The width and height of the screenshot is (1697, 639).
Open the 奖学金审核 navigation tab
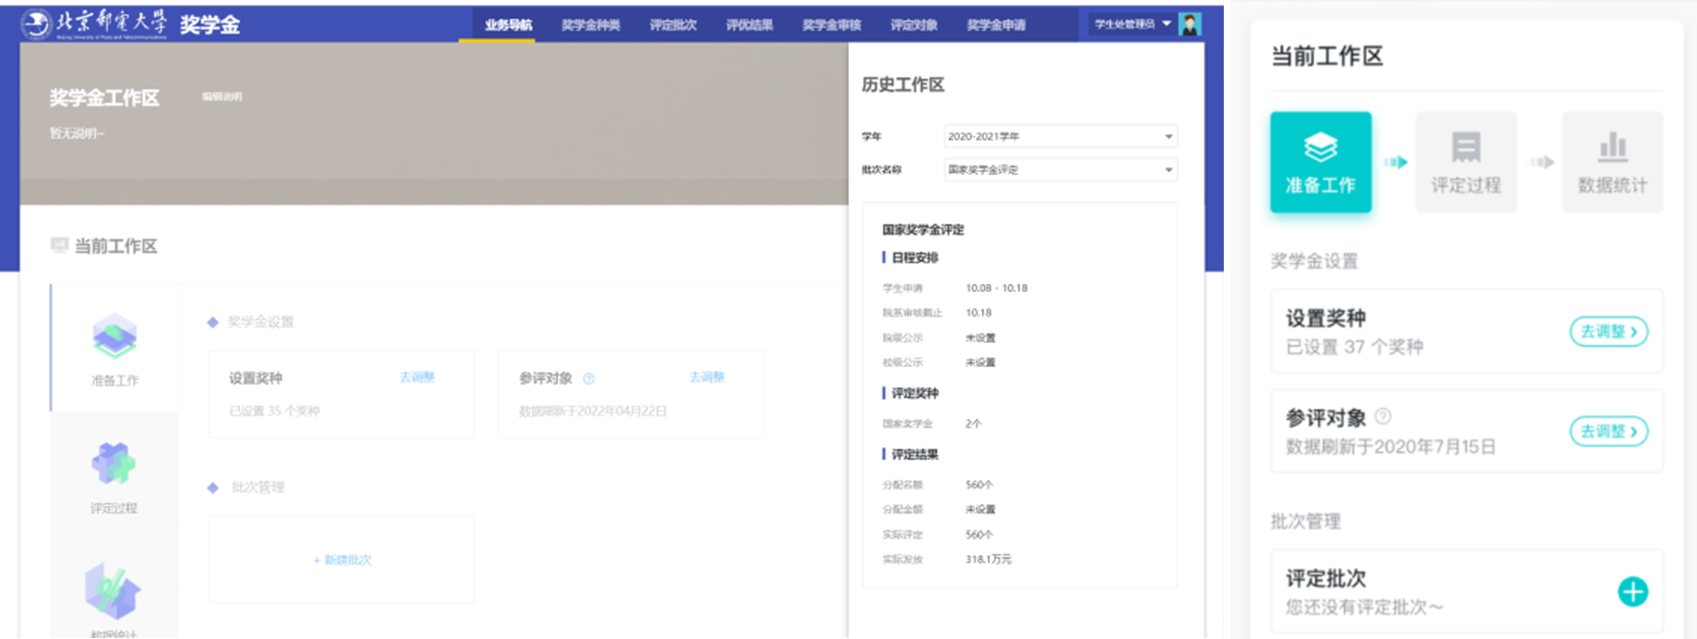pos(831,25)
